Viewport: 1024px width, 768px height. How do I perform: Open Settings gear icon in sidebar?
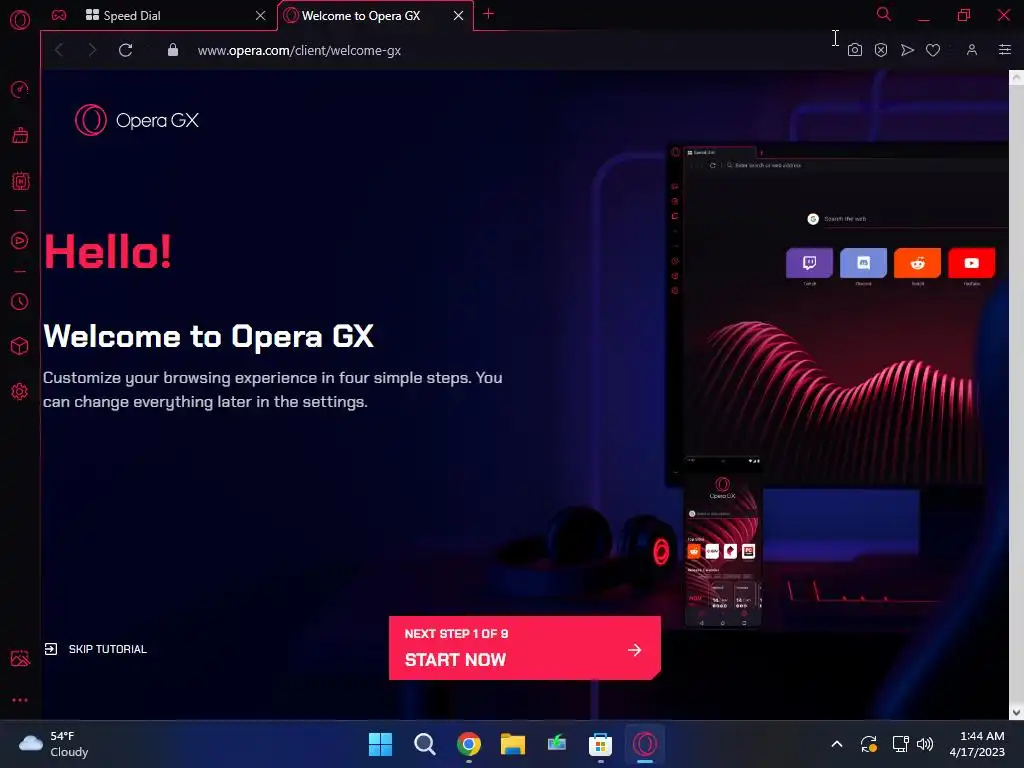pyautogui.click(x=20, y=391)
